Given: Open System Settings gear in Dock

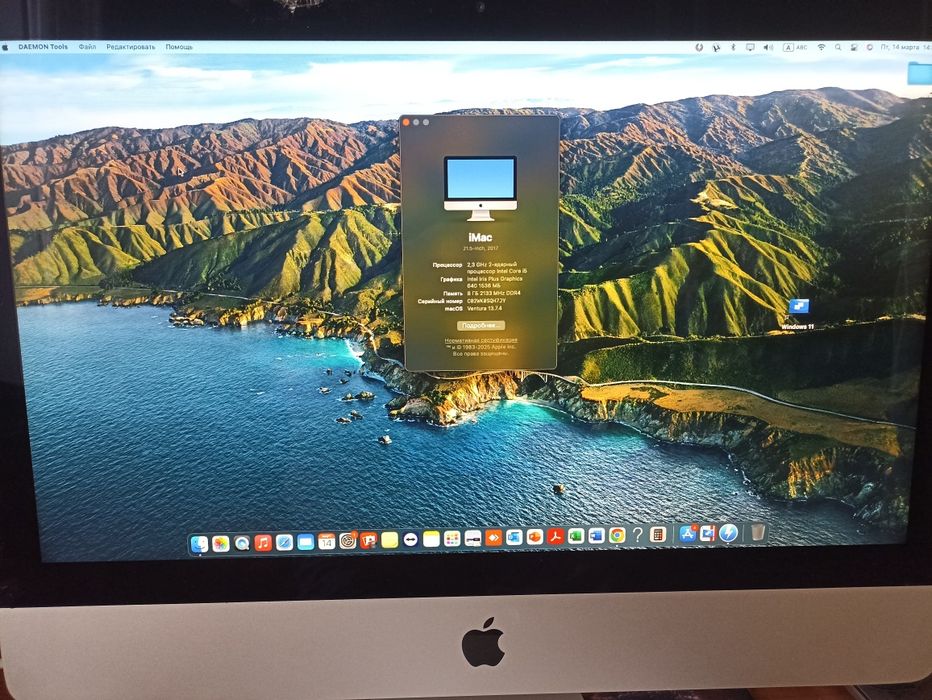Looking at the screenshot, I should coord(348,540).
